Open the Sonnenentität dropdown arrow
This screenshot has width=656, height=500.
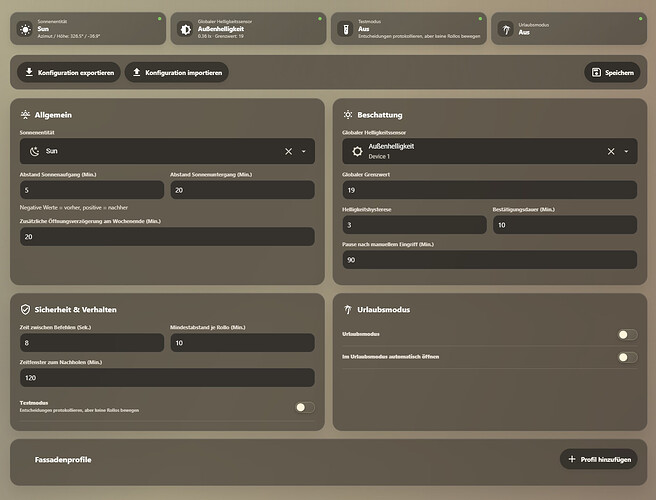[x=304, y=151]
